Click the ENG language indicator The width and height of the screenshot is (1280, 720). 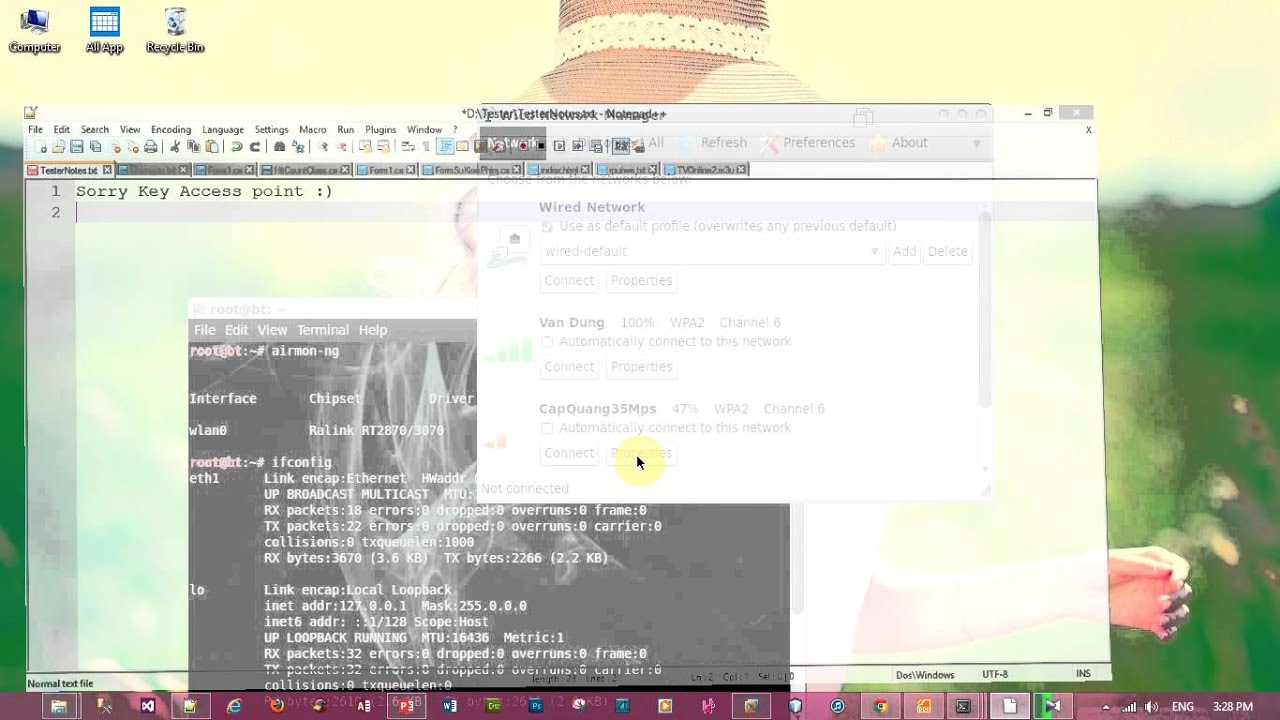(x=1182, y=706)
